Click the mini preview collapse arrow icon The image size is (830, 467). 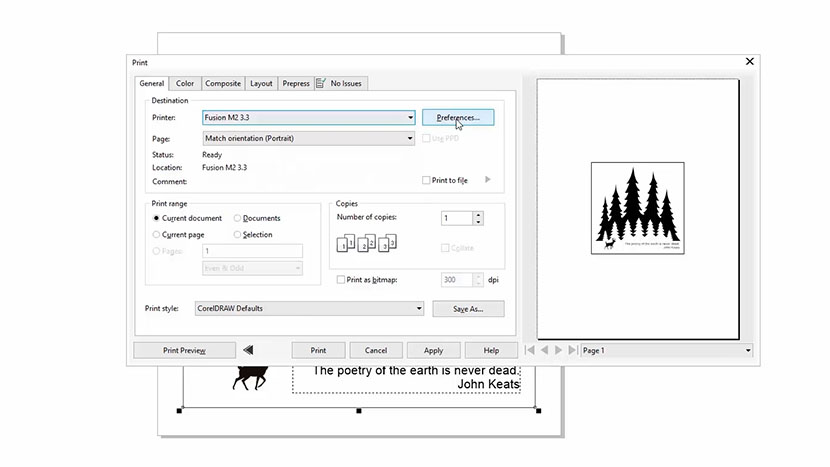(248, 350)
